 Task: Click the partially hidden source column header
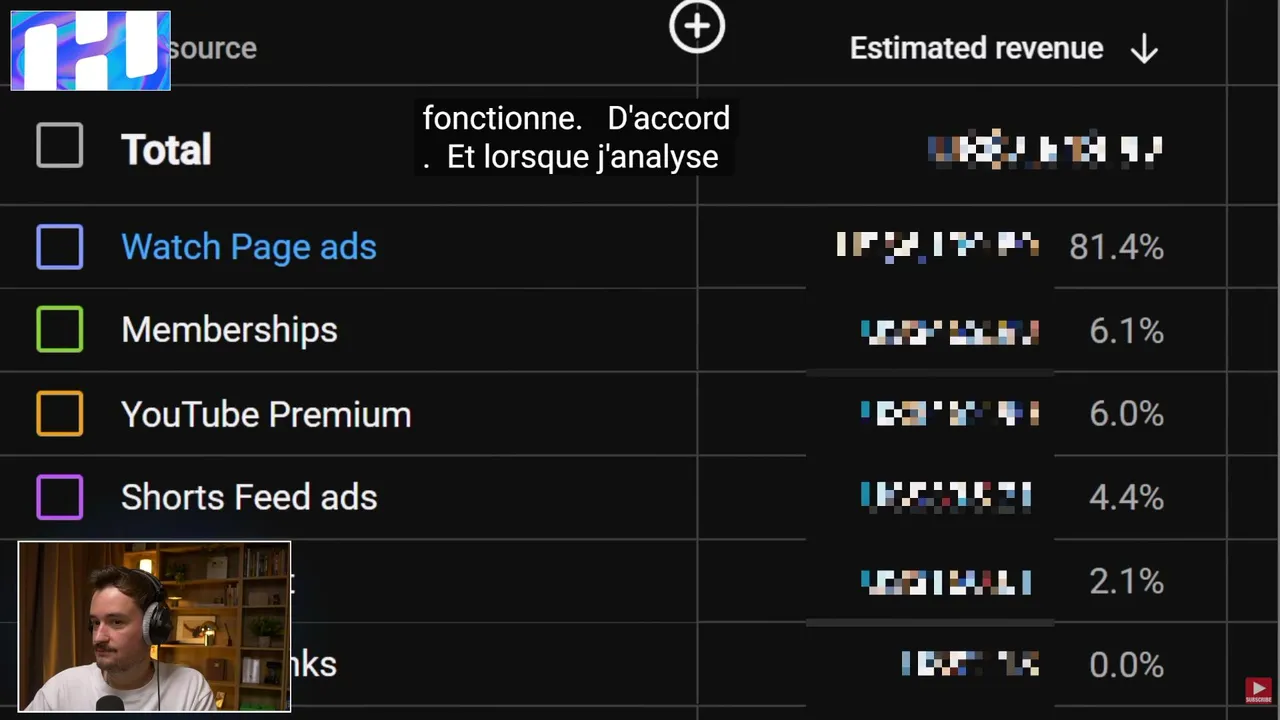(213, 48)
